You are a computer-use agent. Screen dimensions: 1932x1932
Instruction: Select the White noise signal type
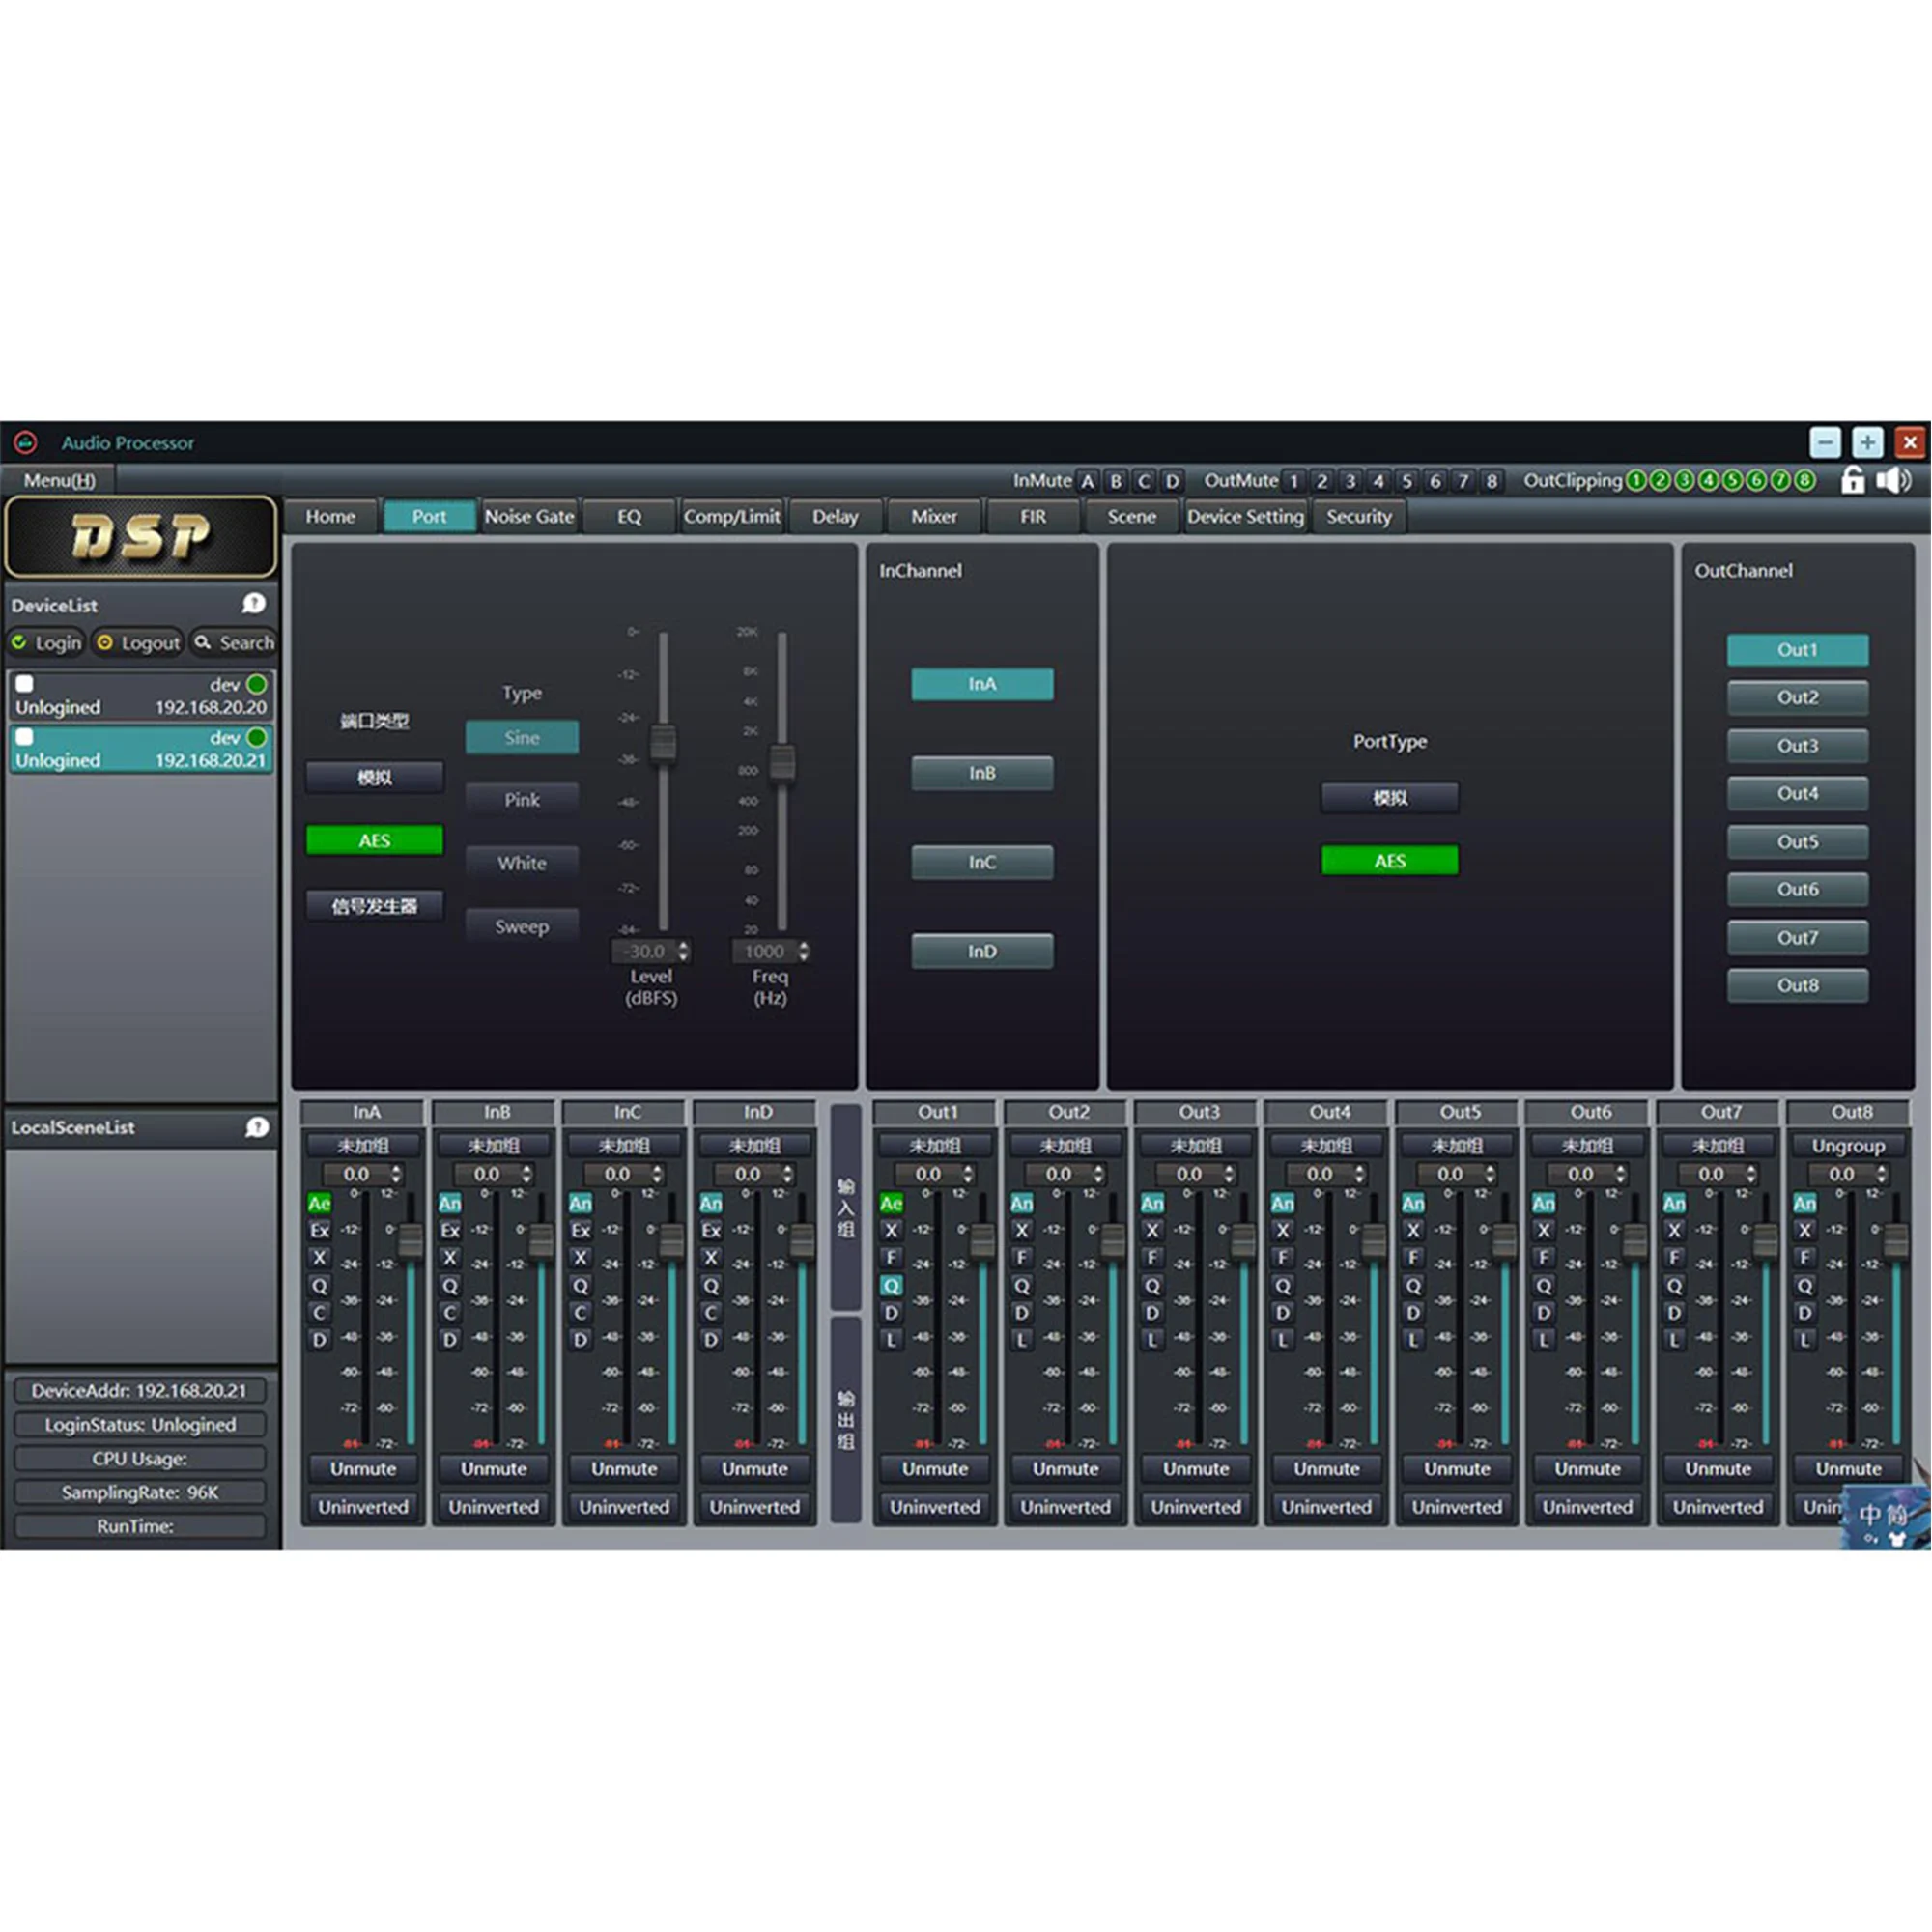[522, 862]
